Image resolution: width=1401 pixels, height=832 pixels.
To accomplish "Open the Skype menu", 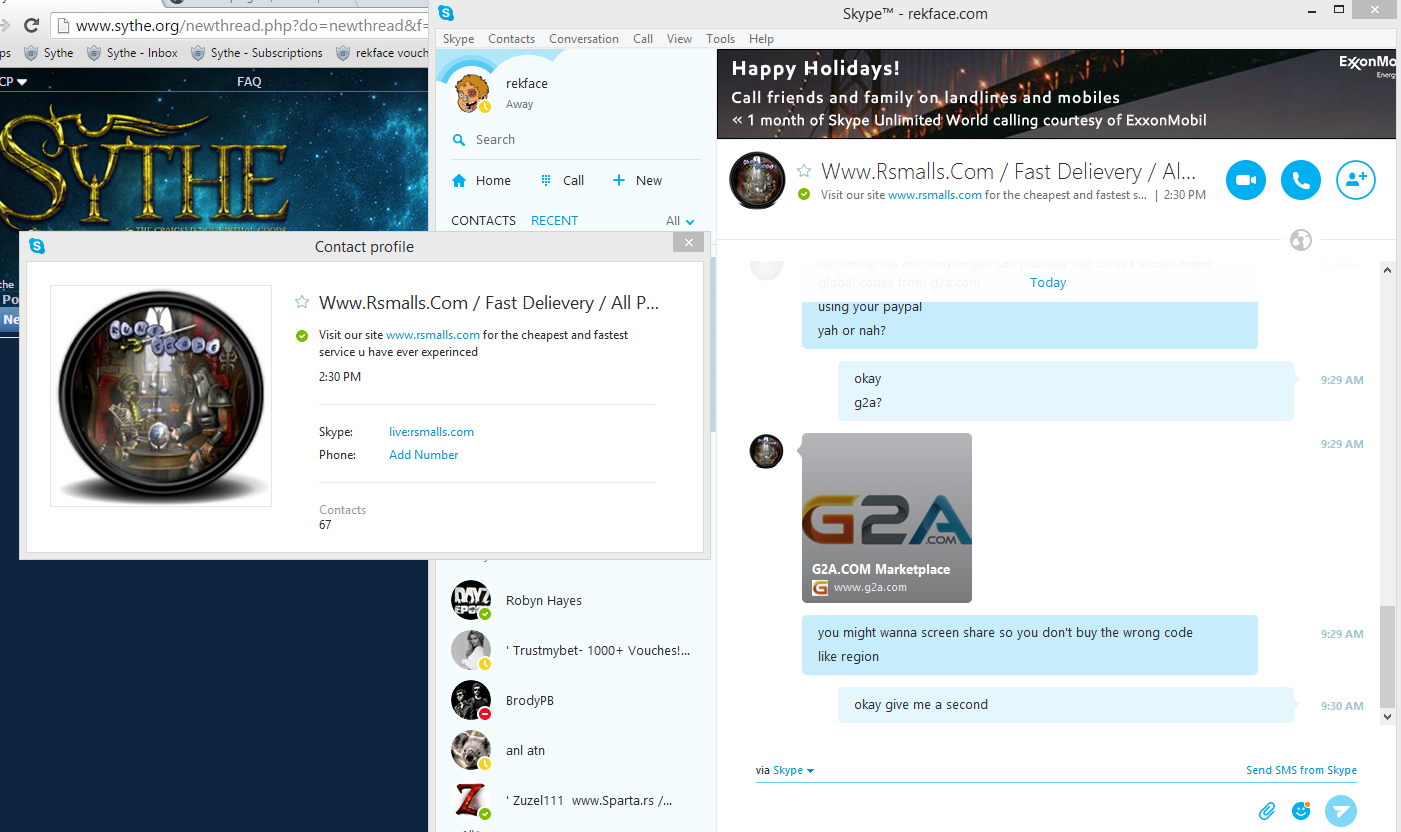I will pos(459,39).
